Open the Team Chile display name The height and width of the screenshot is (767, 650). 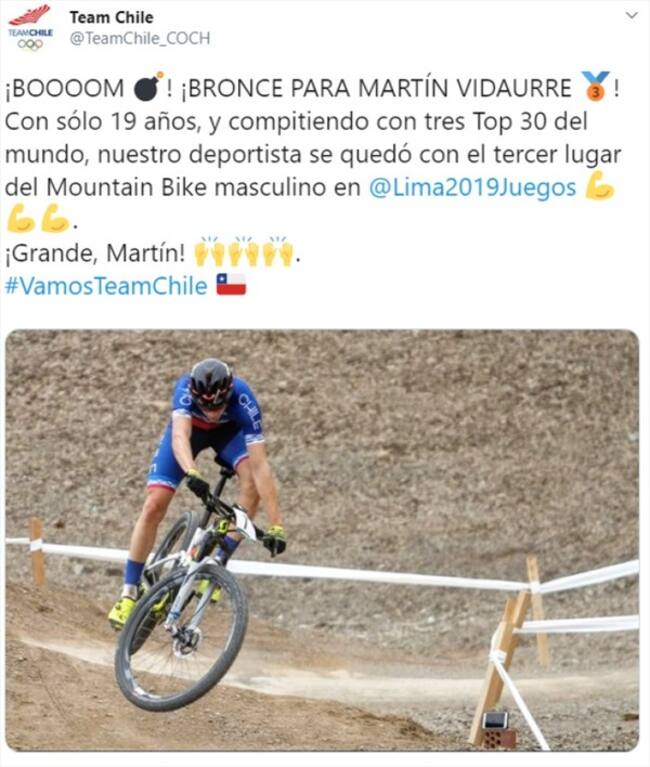[112, 18]
